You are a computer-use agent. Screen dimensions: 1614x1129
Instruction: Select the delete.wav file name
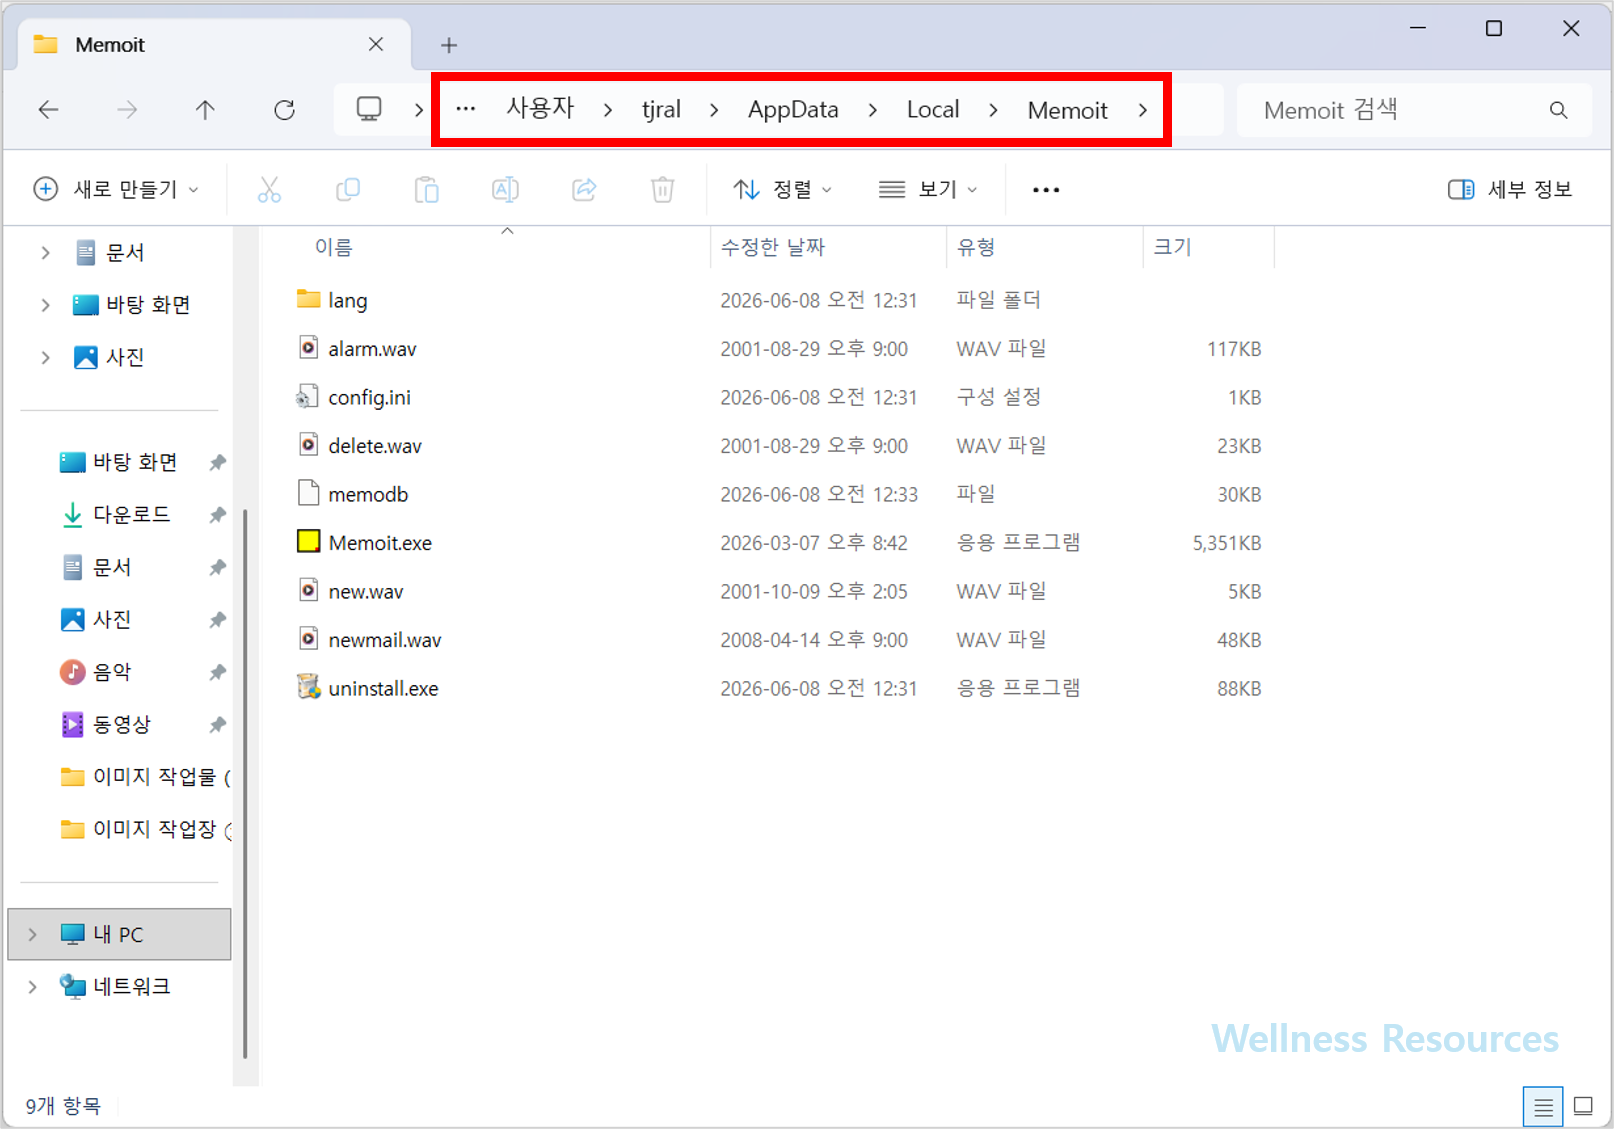375,446
